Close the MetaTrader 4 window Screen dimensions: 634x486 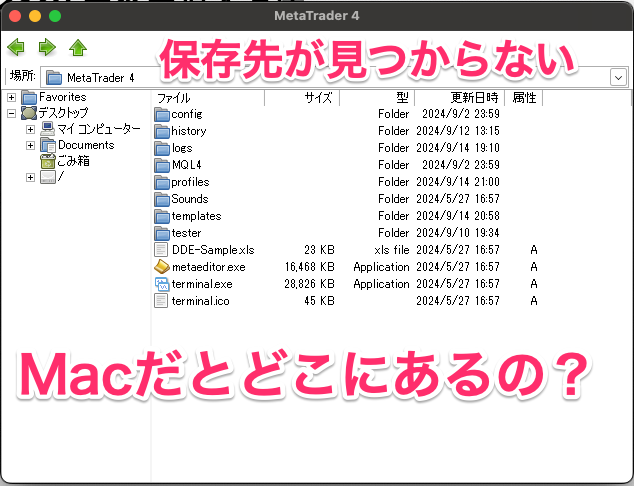pyautogui.click(x=15, y=16)
